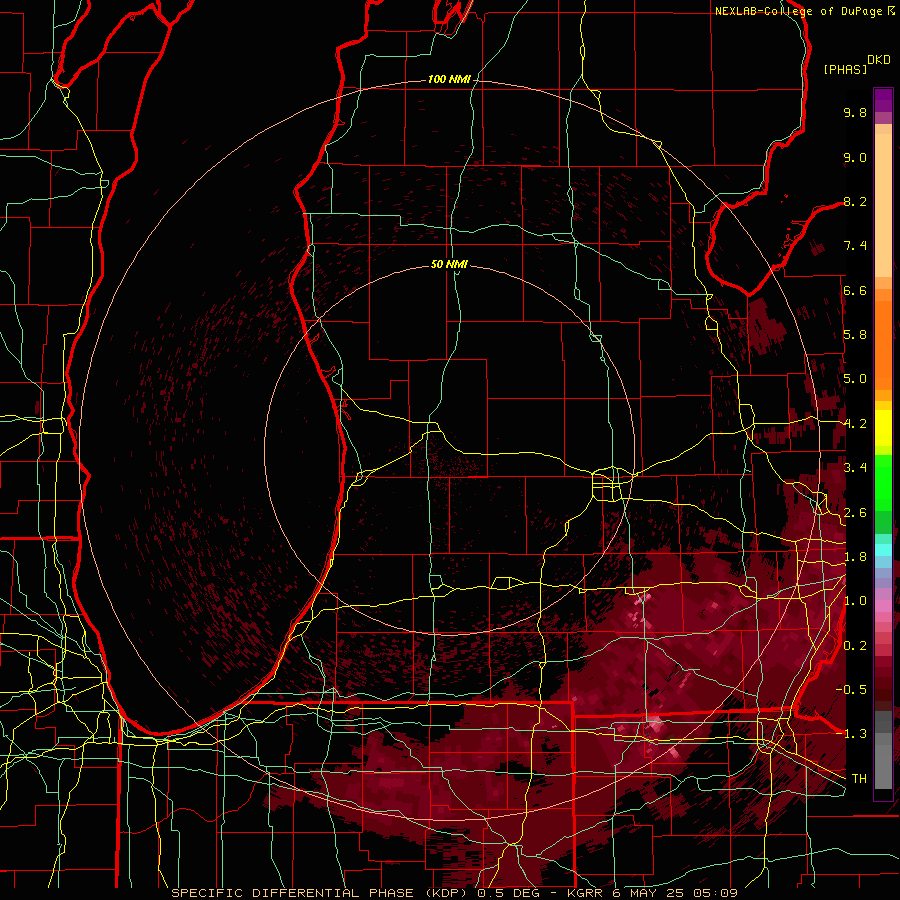900x900 pixels.
Task: Click the 7.4 scale value
Action: click(855, 246)
